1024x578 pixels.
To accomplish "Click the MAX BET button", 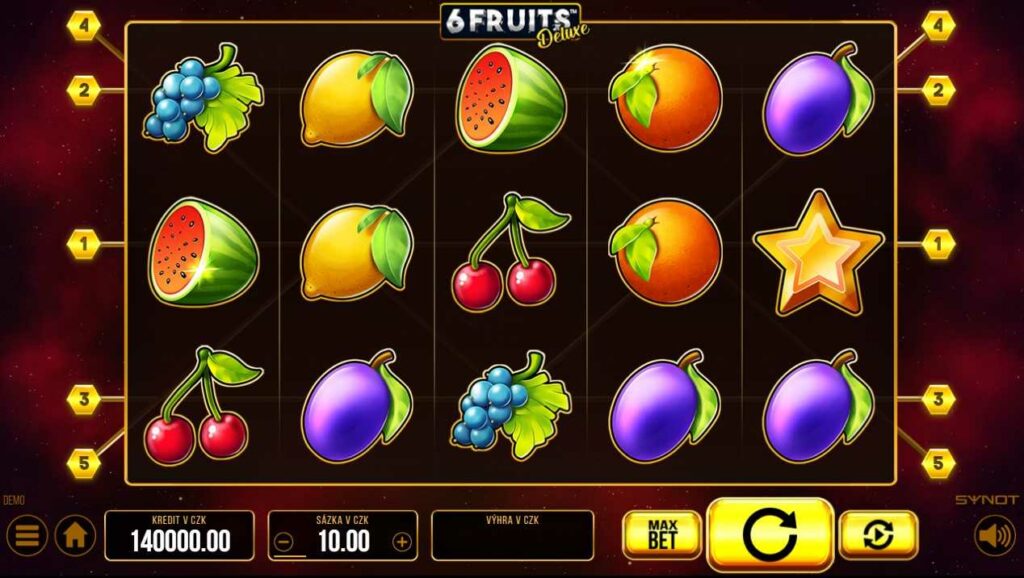I will (x=662, y=535).
